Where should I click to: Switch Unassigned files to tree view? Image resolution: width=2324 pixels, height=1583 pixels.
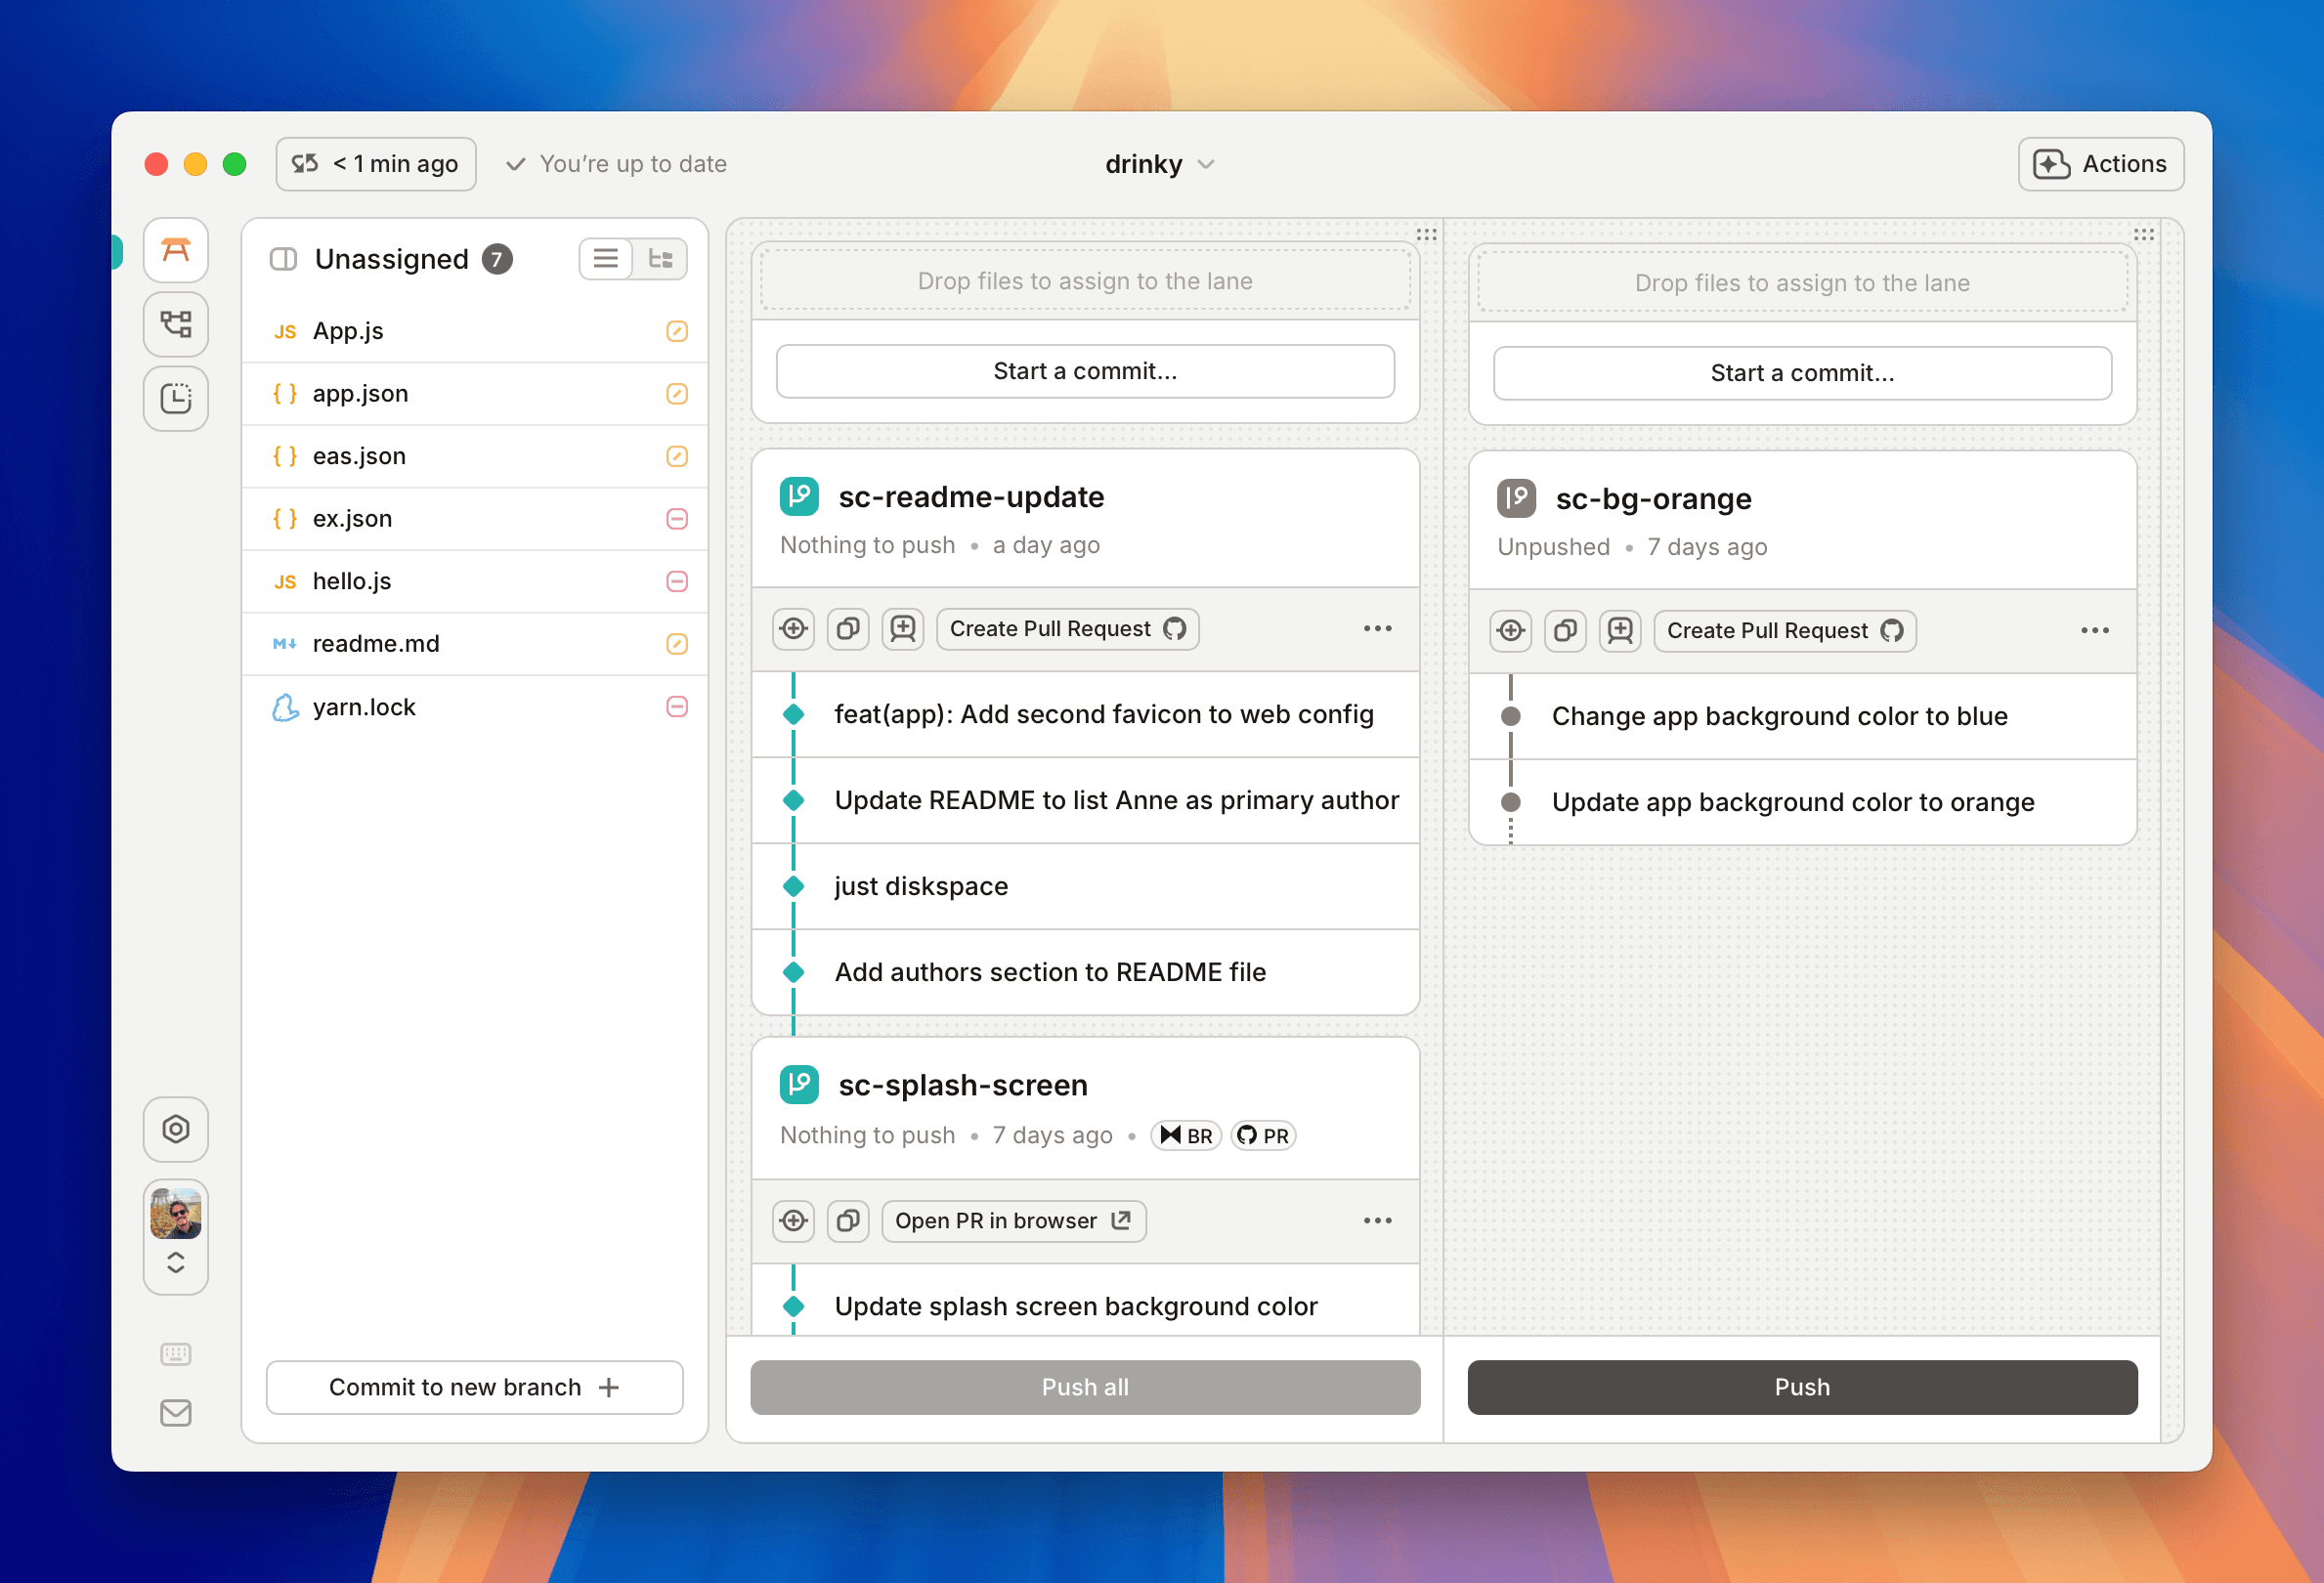click(660, 259)
